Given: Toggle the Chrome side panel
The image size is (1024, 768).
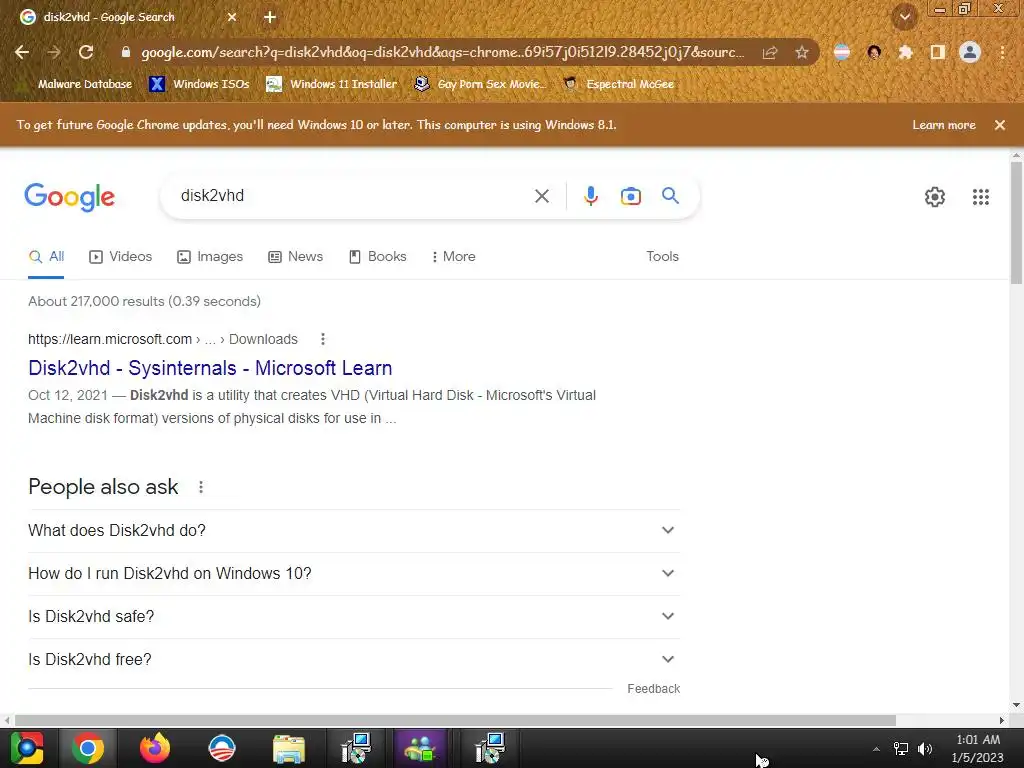Looking at the screenshot, I should tap(937, 52).
